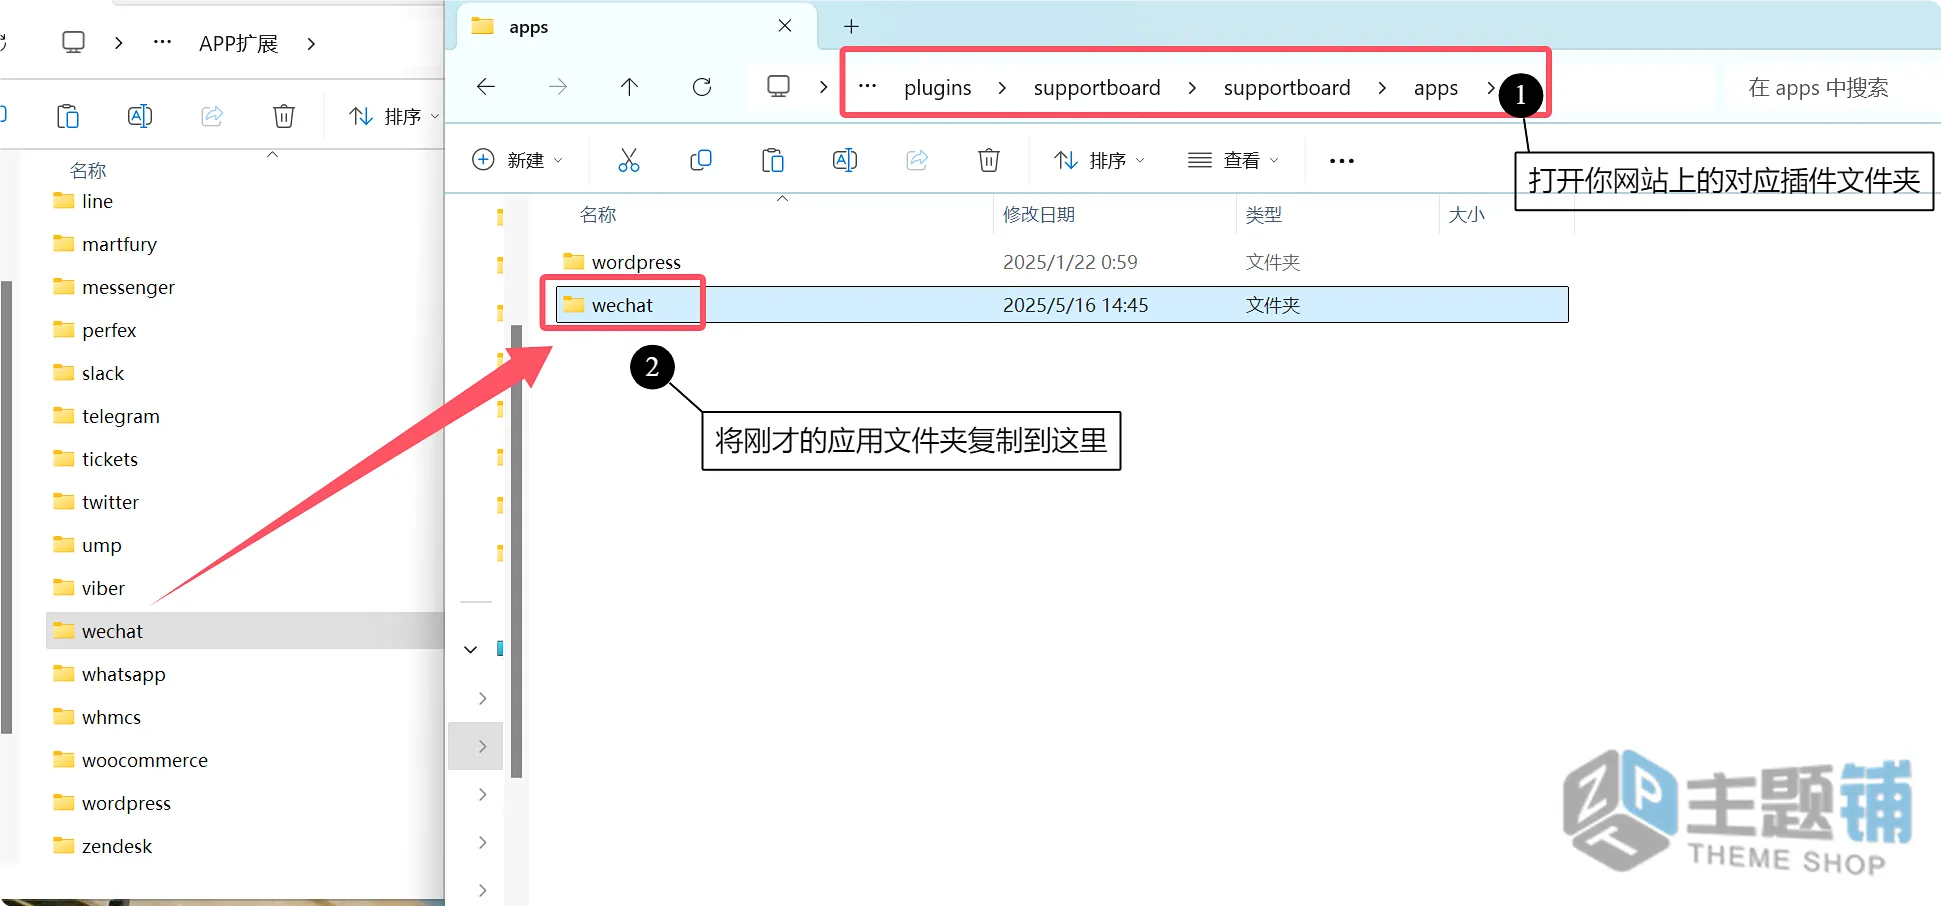Select the apps tab
Screen dimensions: 1941x906
click(x=635, y=27)
